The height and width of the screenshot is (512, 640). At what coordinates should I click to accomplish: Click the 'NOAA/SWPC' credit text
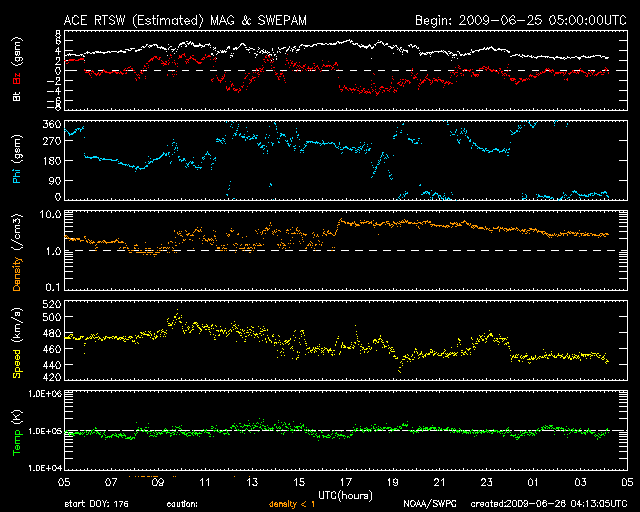[x=430, y=504]
